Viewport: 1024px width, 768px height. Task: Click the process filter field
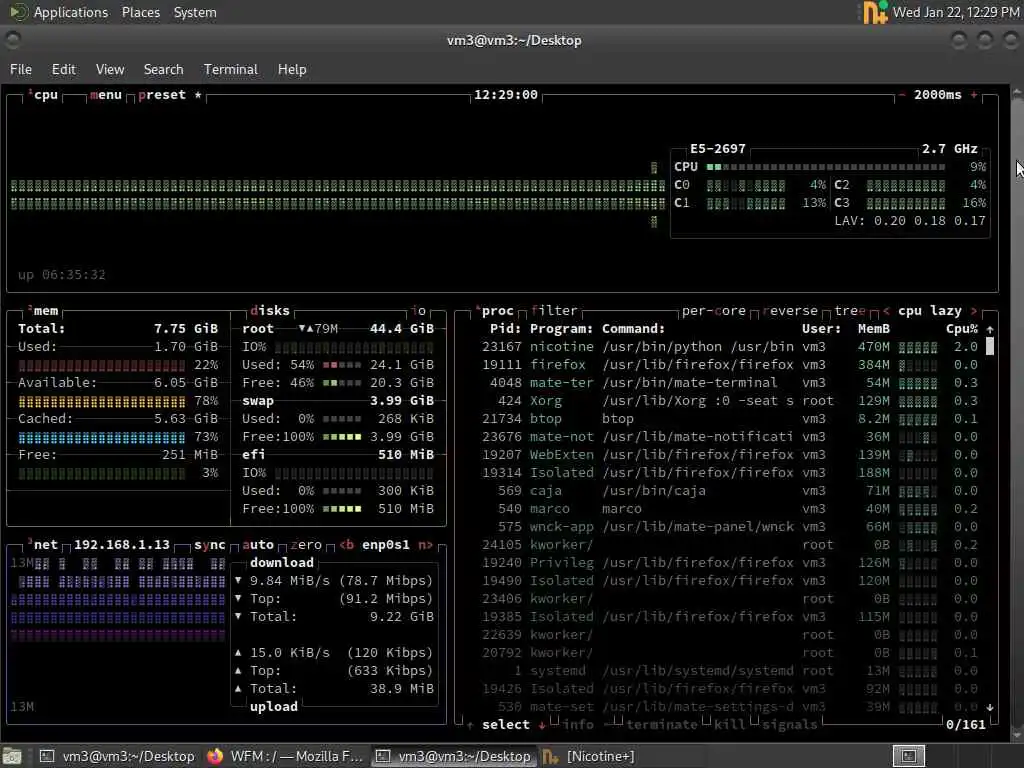(x=554, y=311)
